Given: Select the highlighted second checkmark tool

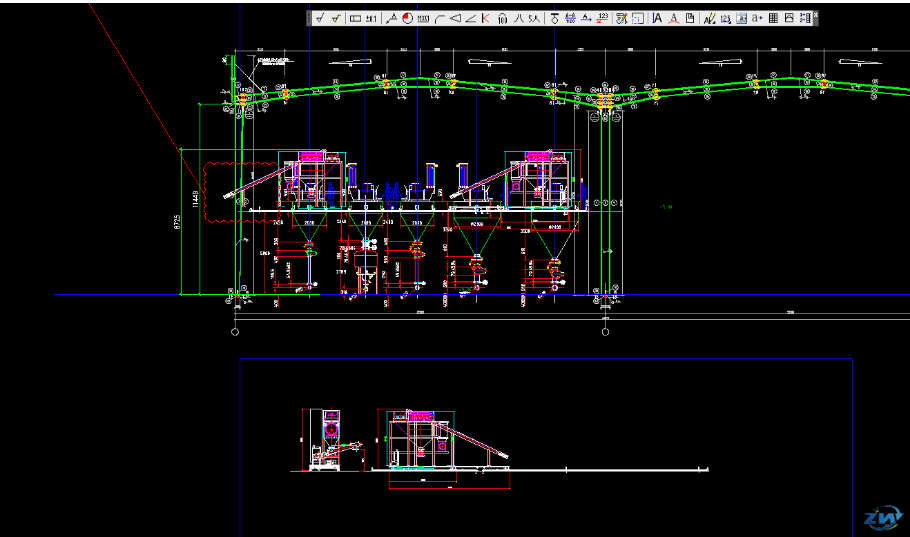Looking at the screenshot, I should [336, 18].
